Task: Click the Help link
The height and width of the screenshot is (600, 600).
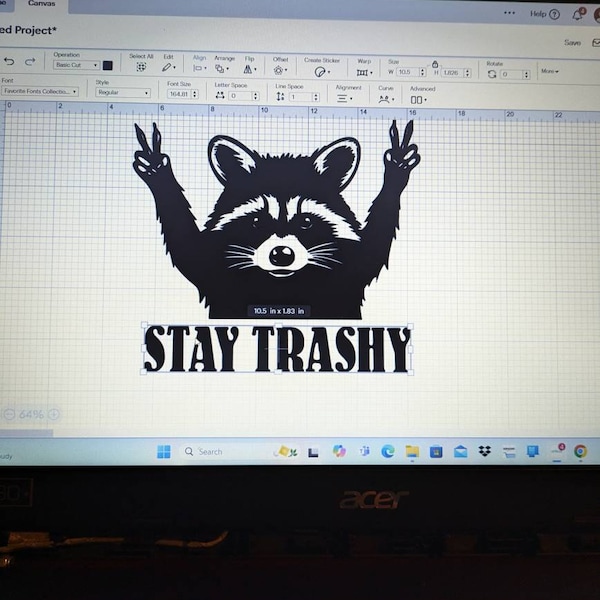Action: tap(538, 14)
